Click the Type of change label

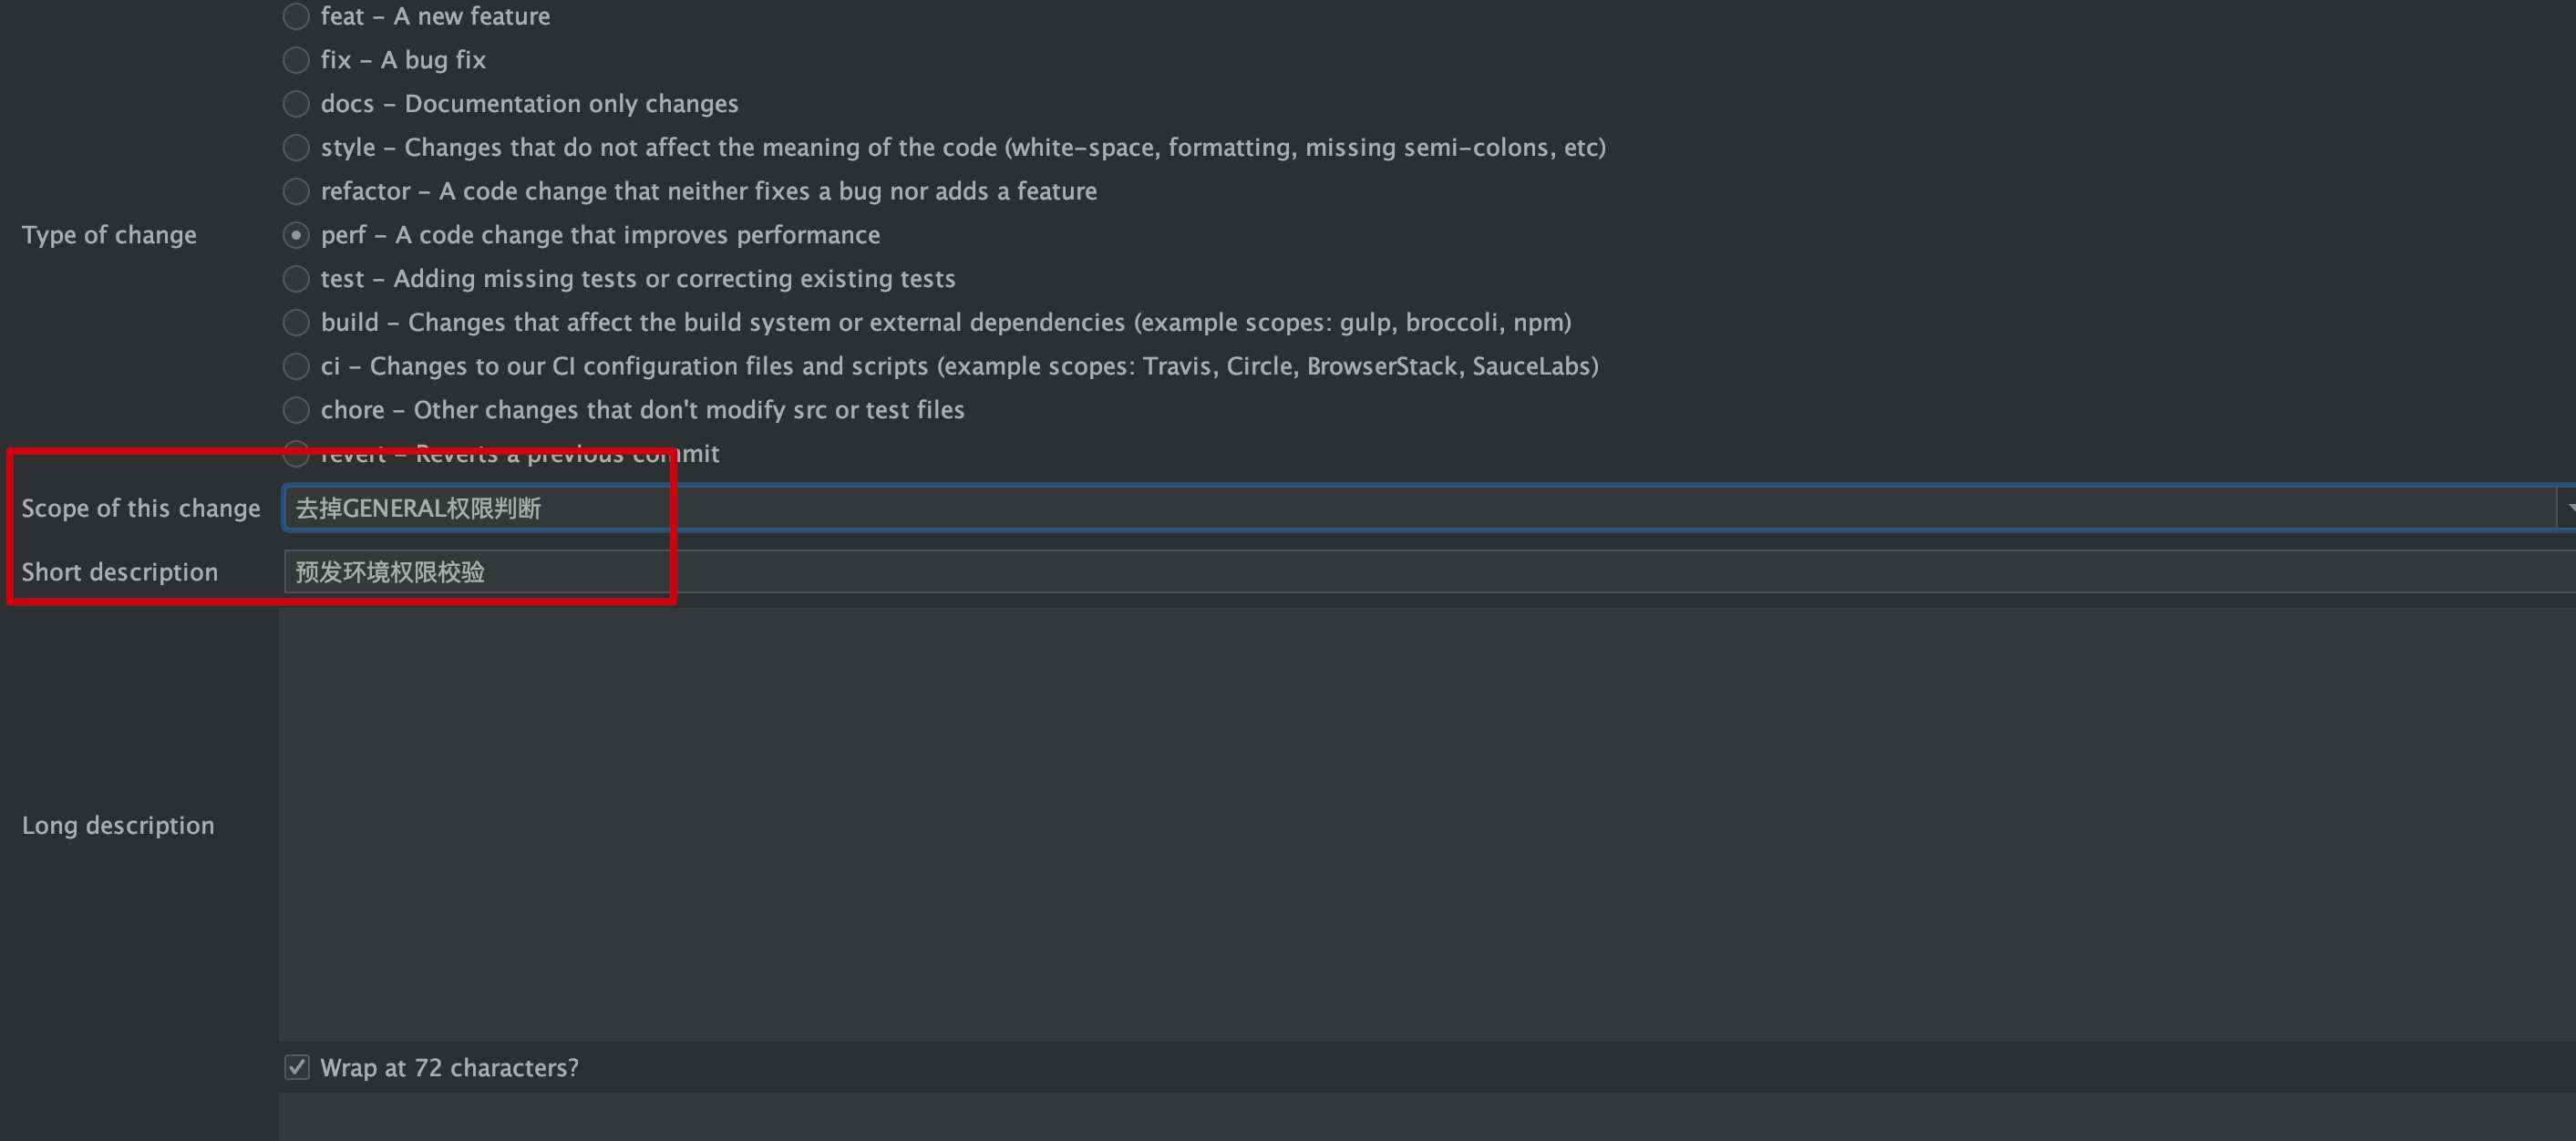click(x=109, y=235)
